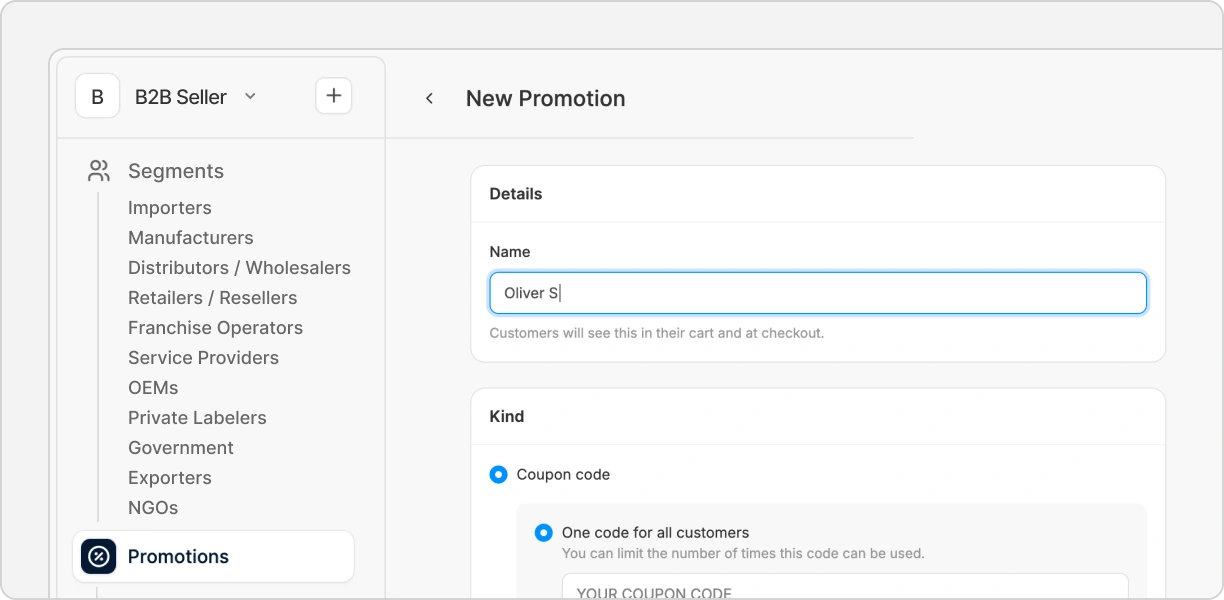
Task: Open the Private Labelers segment
Action: (197, 418)
